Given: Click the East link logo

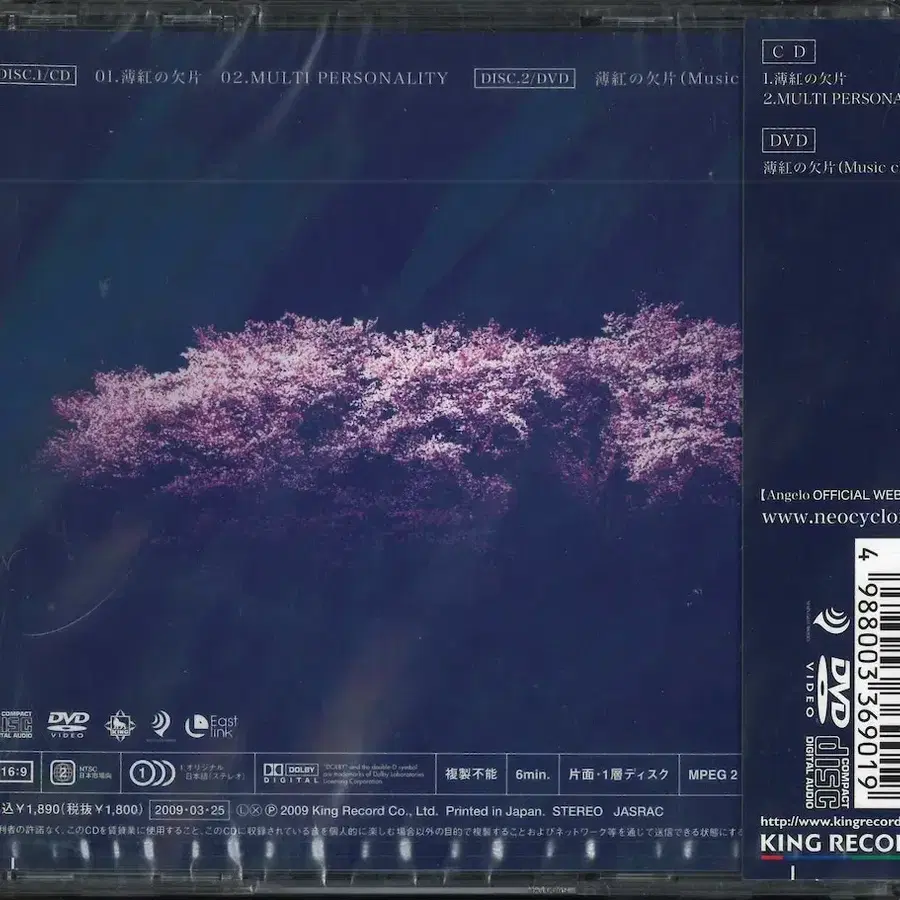Looking at the screenshot, I should click(x=211, y=726).
